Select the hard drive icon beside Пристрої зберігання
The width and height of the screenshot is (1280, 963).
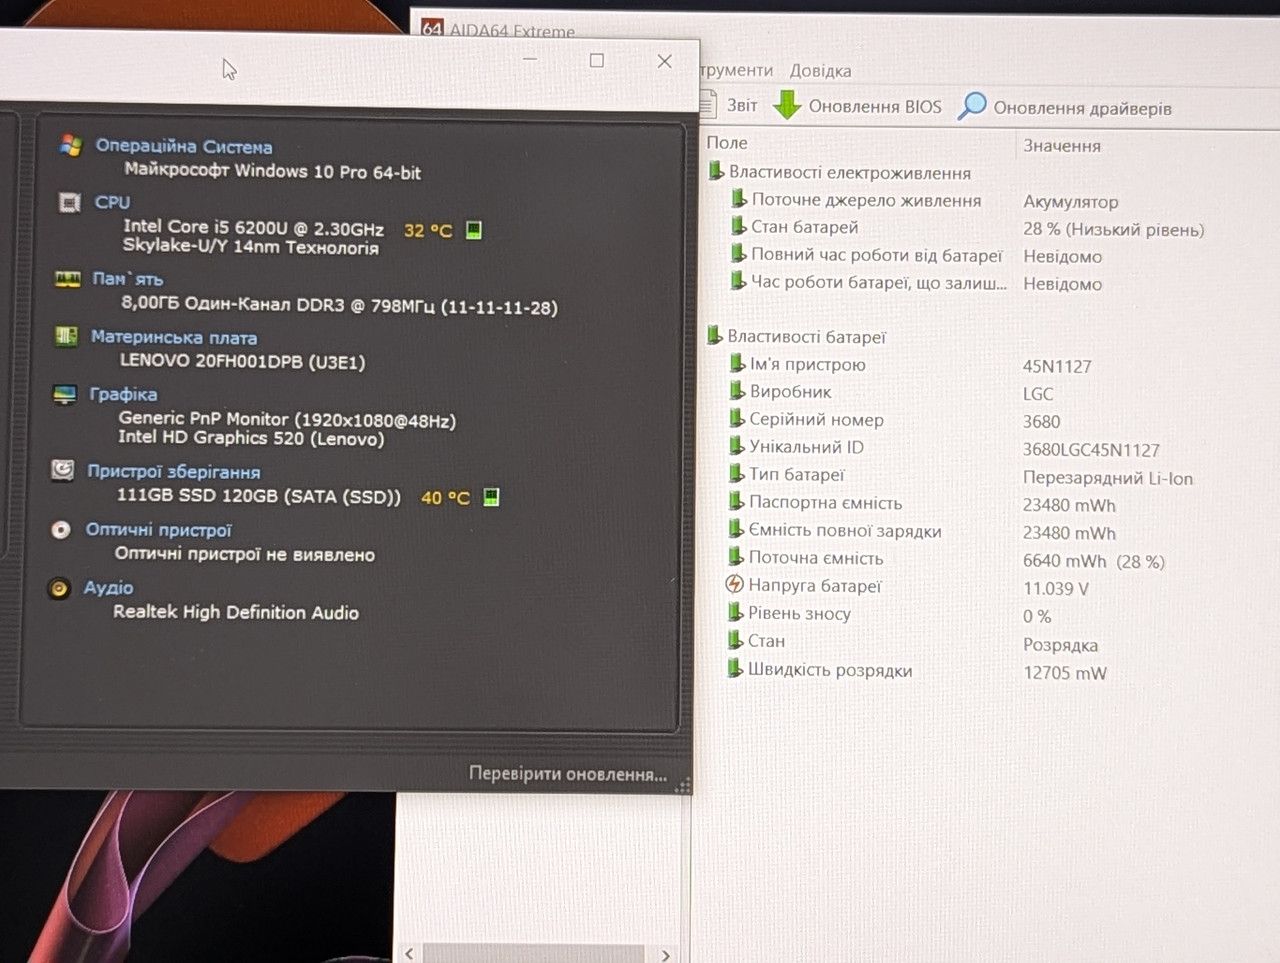[63, 470]
